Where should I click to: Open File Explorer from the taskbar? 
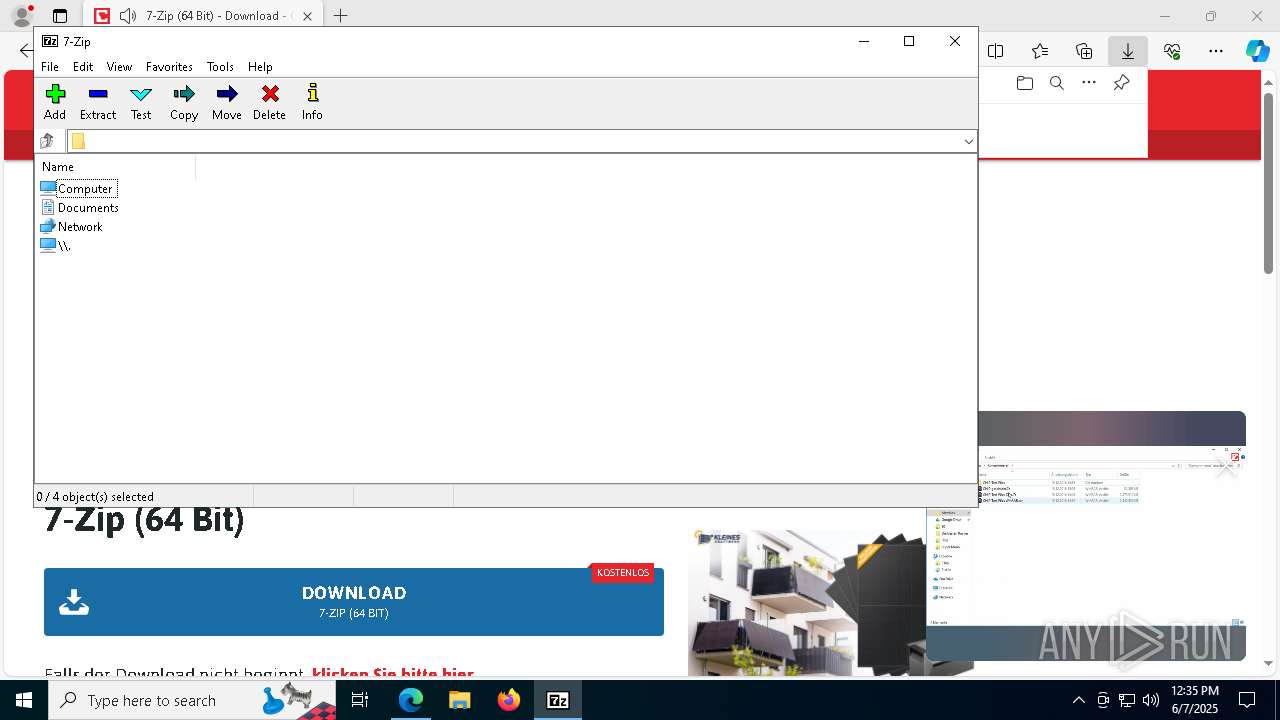(x=460, y=700)
